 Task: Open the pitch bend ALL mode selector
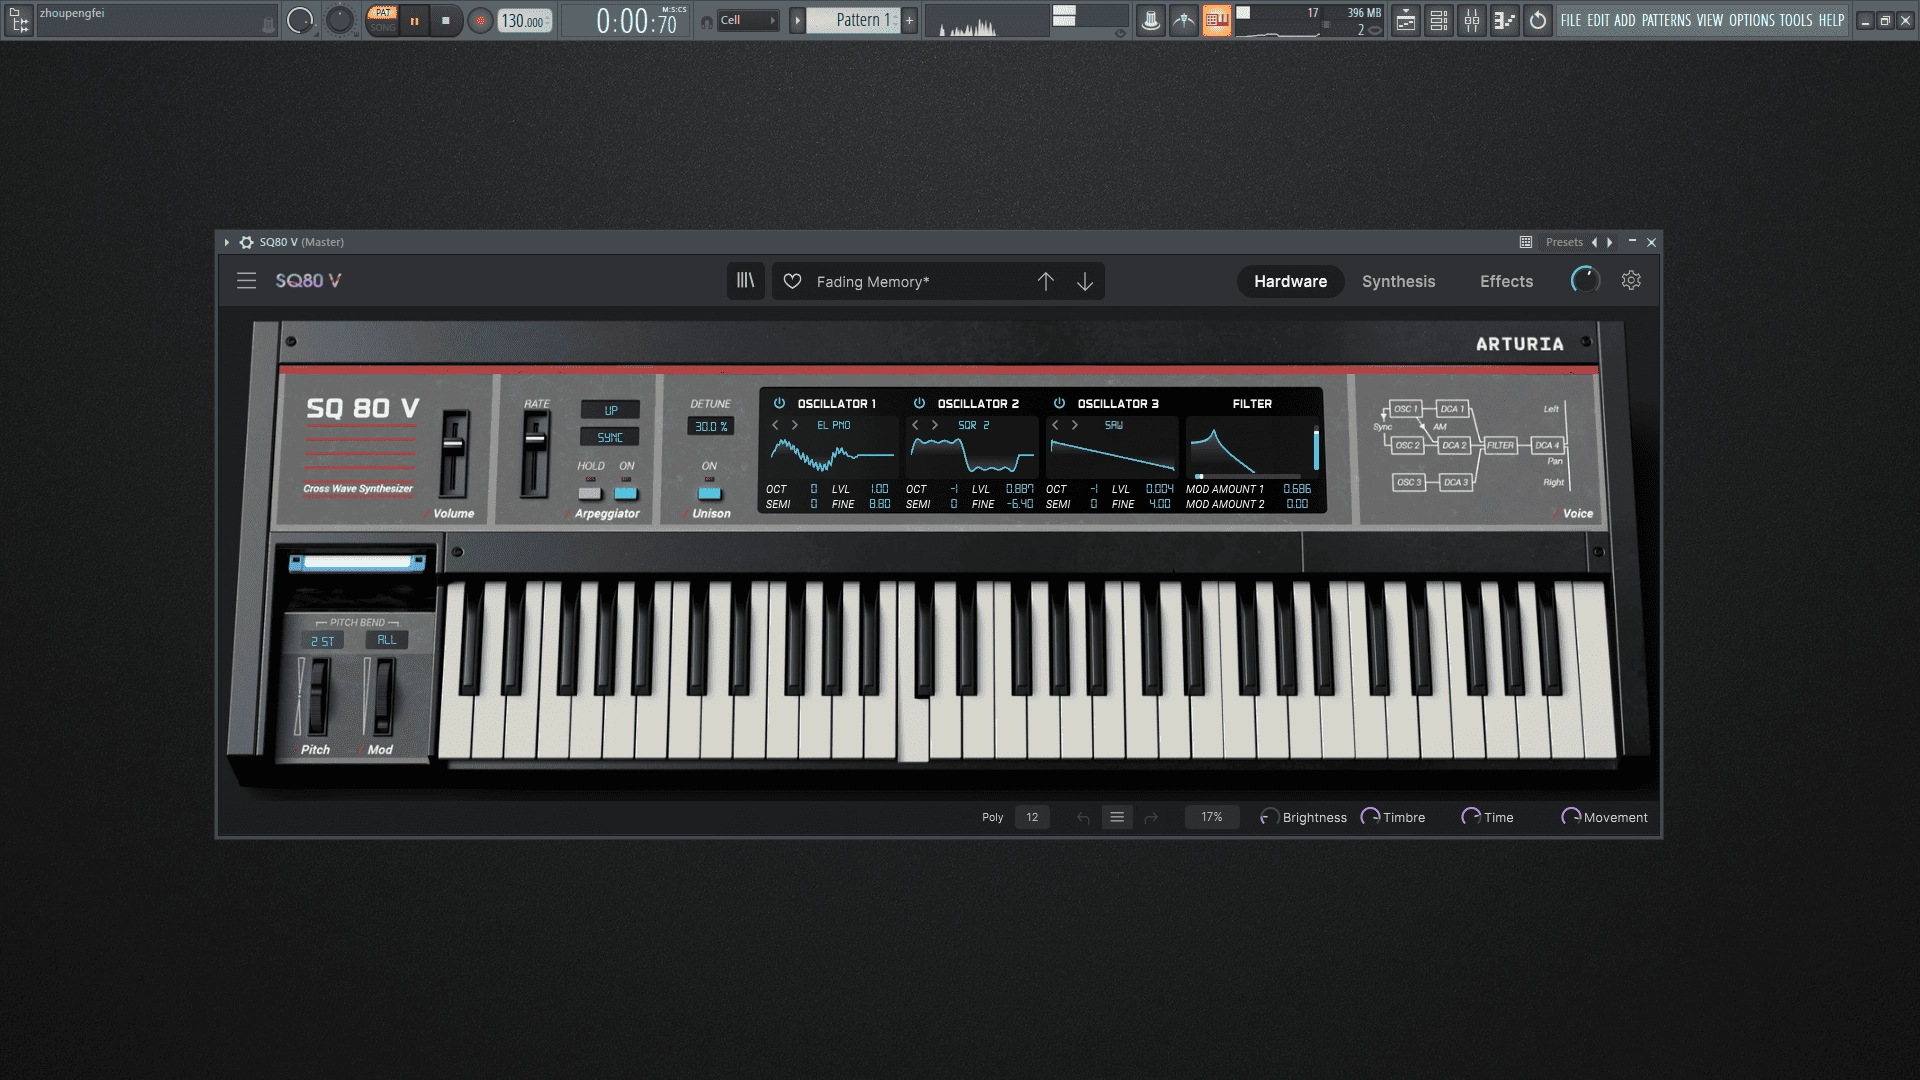(x=387, y=640)
